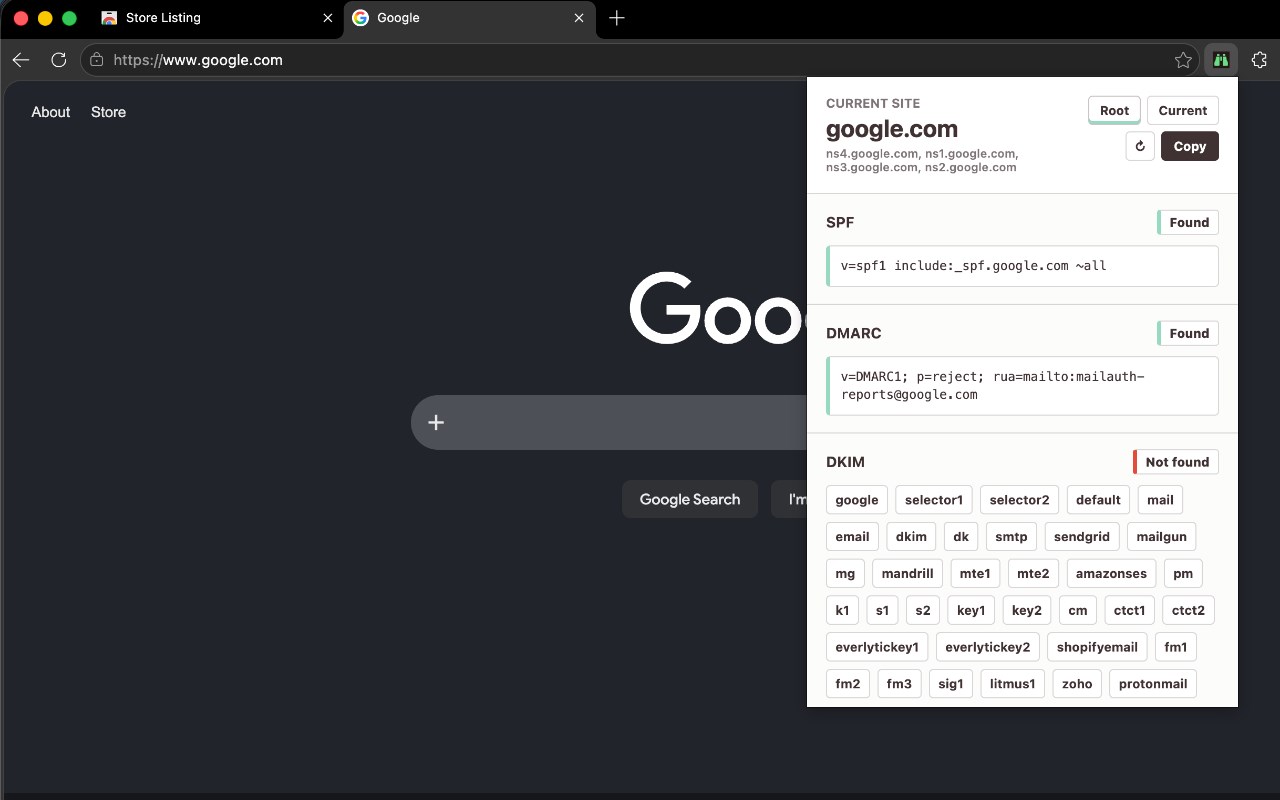Click the ctct1 selector chip

tap(1130, 610)
